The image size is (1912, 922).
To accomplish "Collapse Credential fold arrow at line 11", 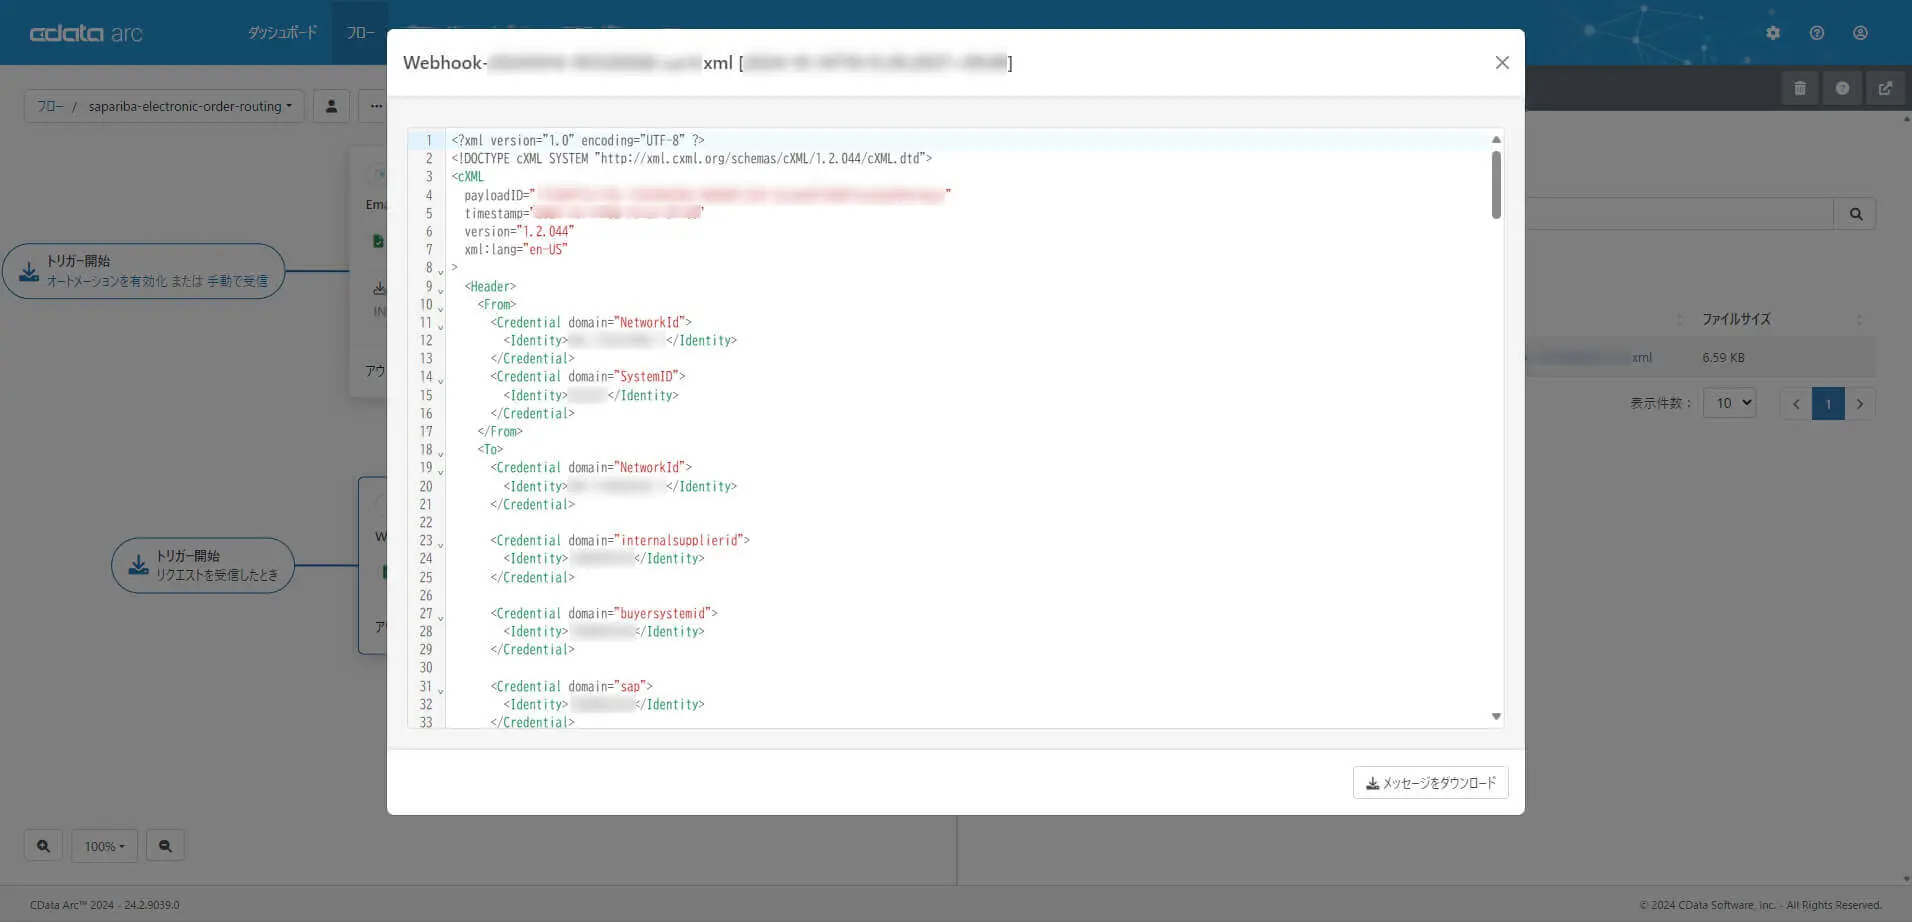I will click(x=441, y=326).
